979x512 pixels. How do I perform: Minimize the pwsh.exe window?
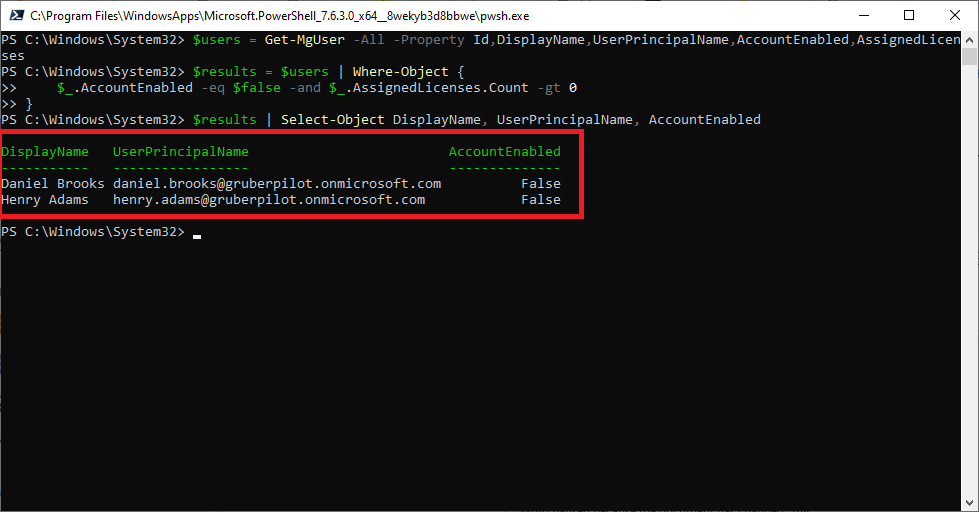pyautogui.click(x=864, y=15)
